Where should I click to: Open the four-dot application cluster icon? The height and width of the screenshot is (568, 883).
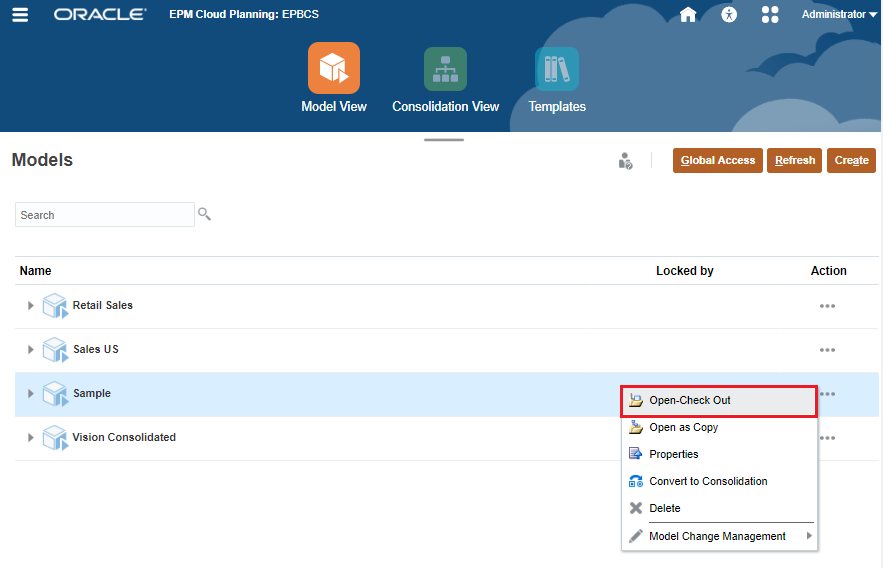(770, 14)
